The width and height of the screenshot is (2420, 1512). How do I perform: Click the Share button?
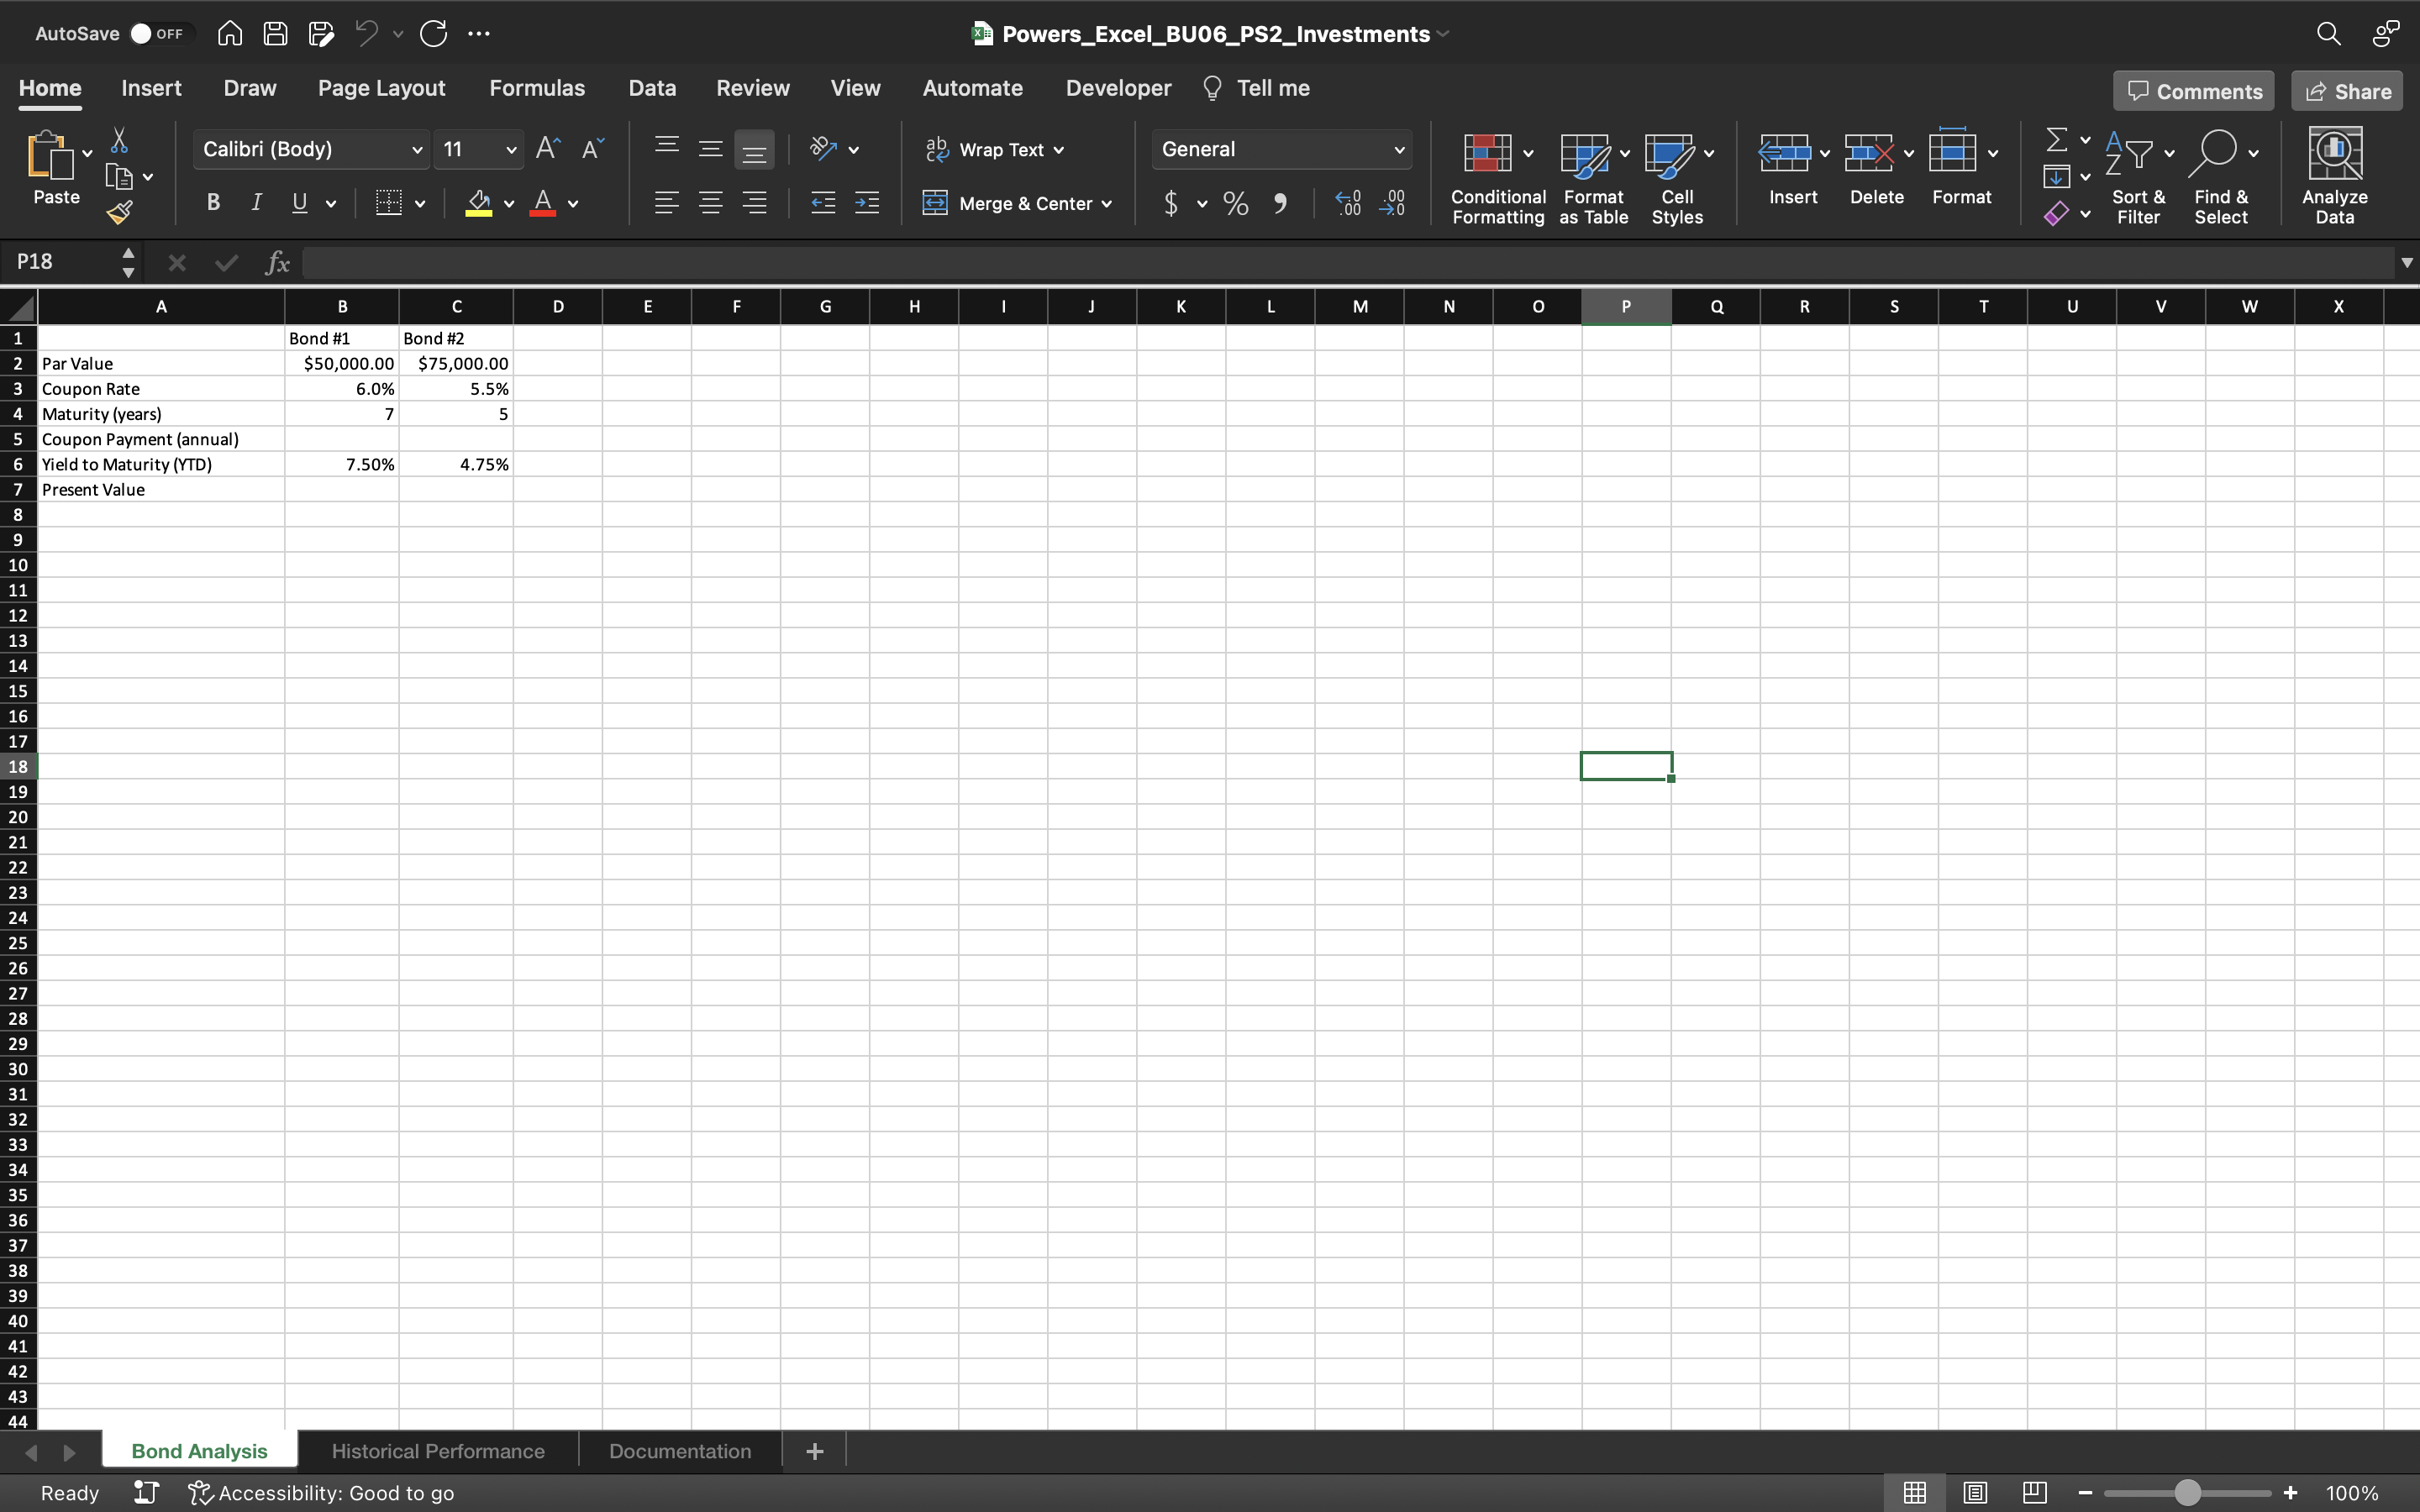click(x=2347, y=91)
